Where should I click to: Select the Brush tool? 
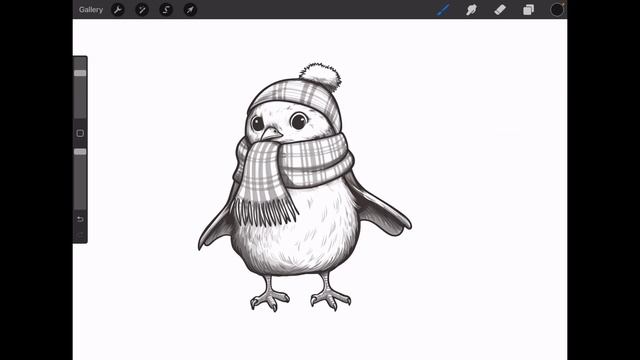click(x=443, y=10)
